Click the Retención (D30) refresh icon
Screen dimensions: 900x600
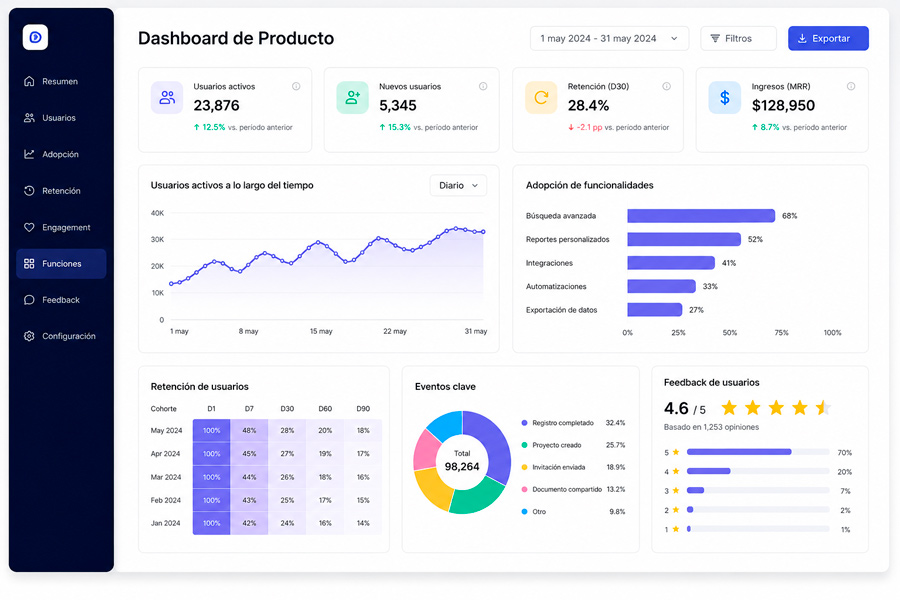coord(541,98)
